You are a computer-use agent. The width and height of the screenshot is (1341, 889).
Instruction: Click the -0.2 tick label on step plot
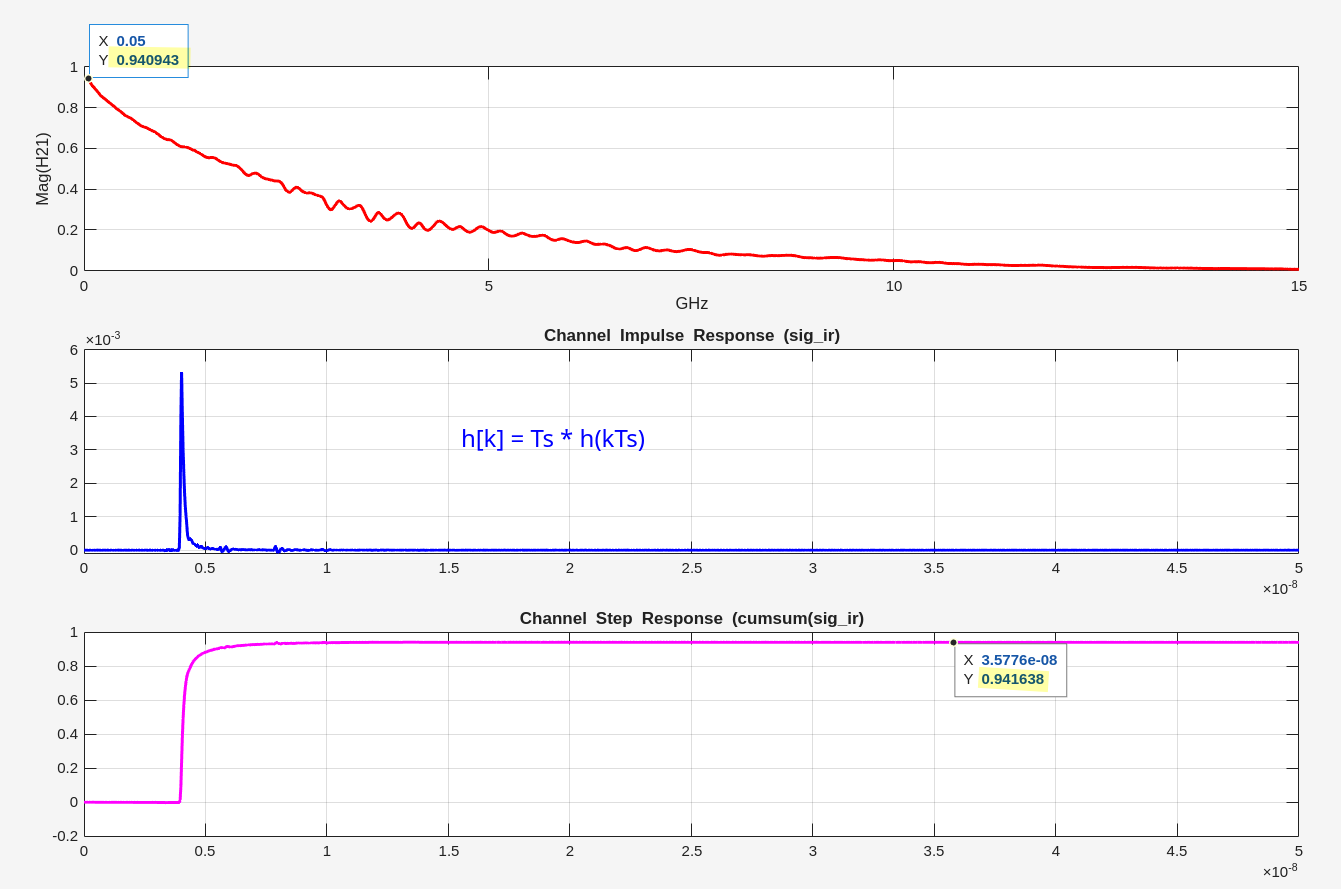point(66,836)
